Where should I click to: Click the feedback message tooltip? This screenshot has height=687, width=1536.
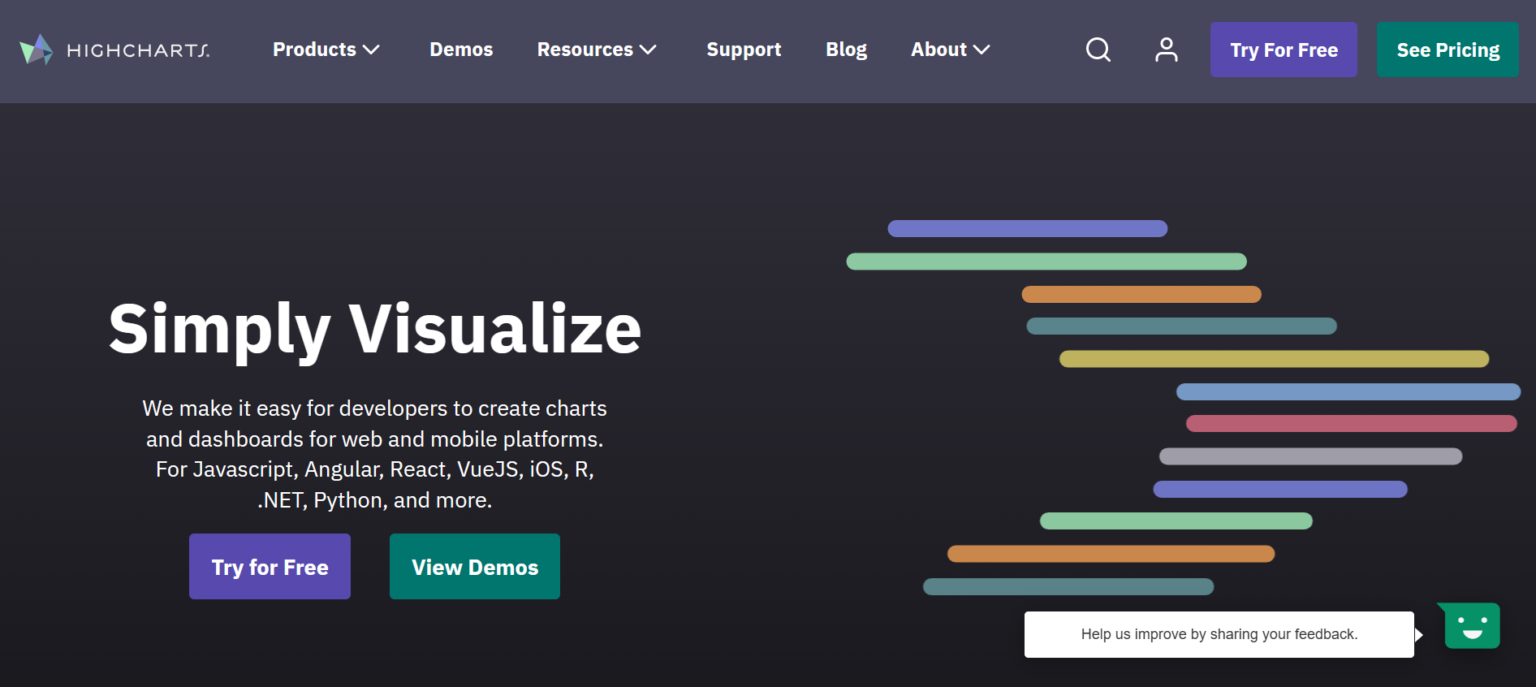click(x=1218, y=634)
